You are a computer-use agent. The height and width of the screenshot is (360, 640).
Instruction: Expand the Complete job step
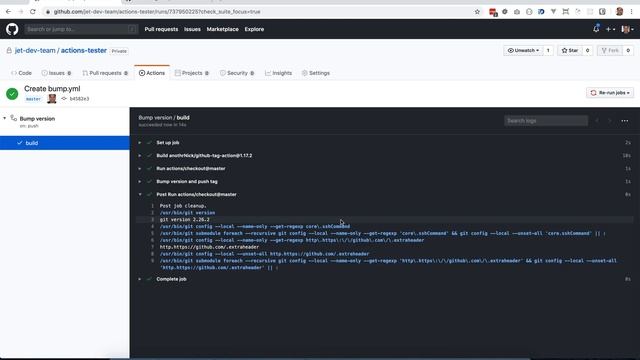(171, 279)
